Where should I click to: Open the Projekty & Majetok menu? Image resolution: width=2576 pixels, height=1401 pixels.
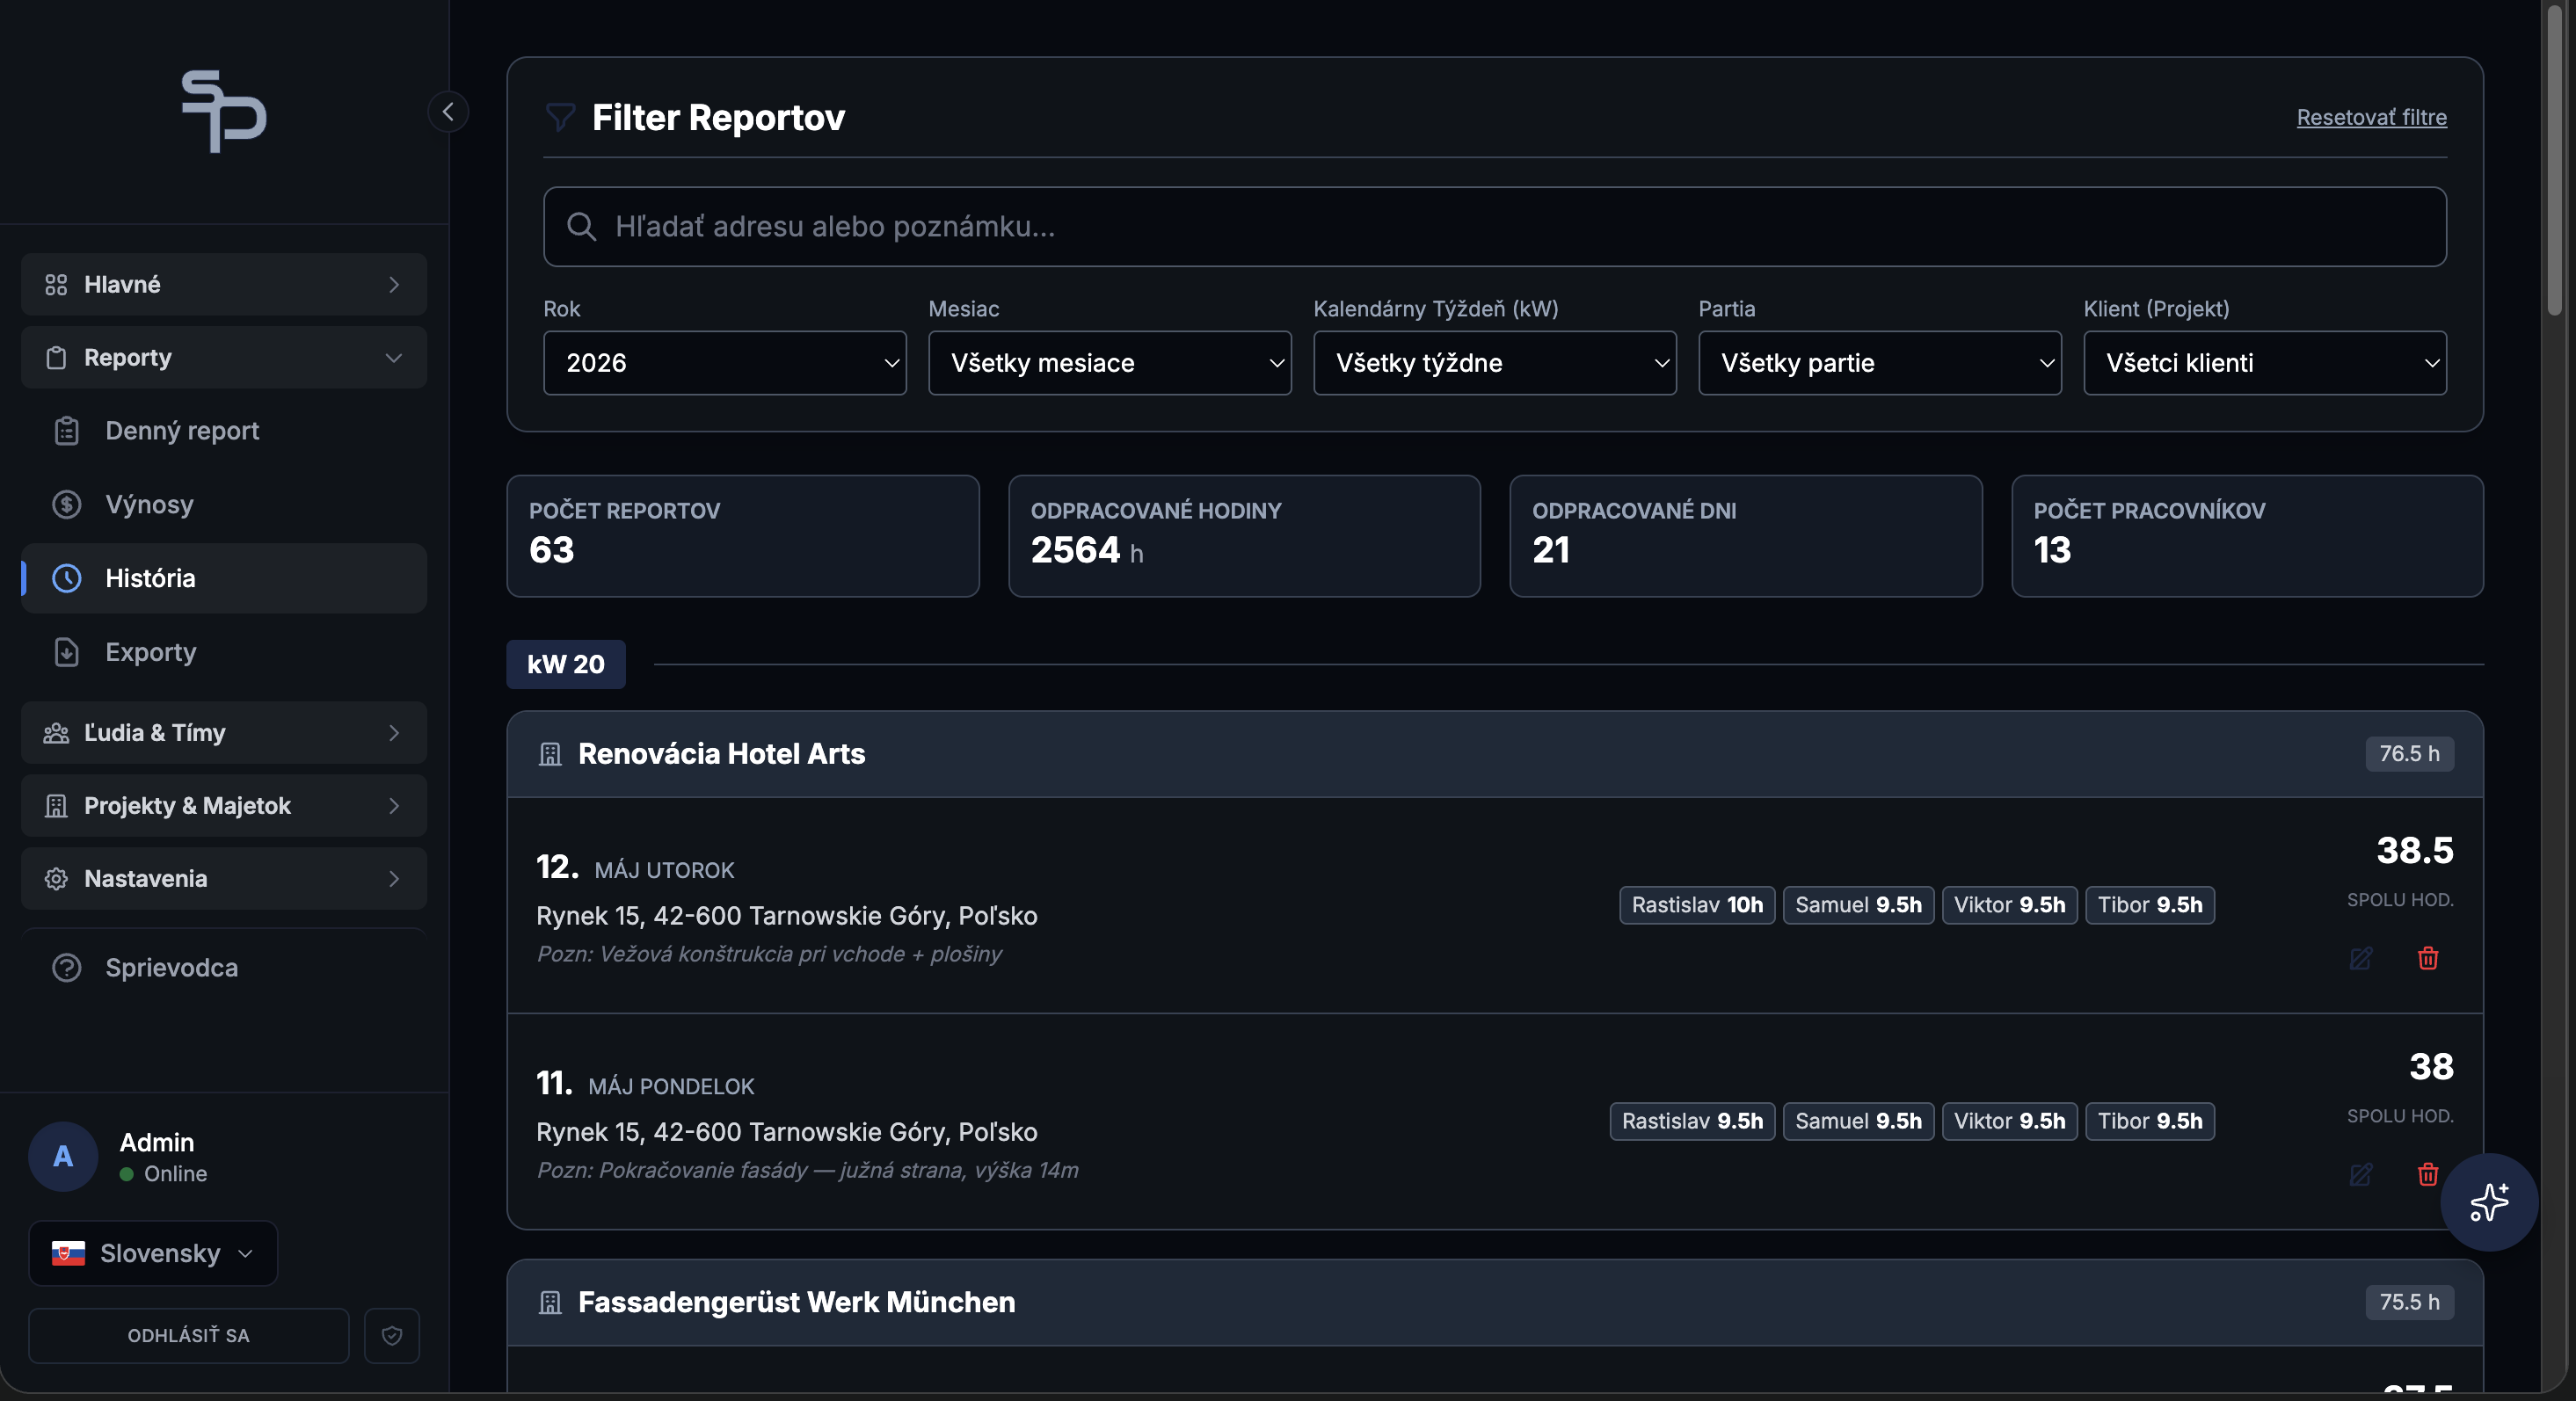224,806
